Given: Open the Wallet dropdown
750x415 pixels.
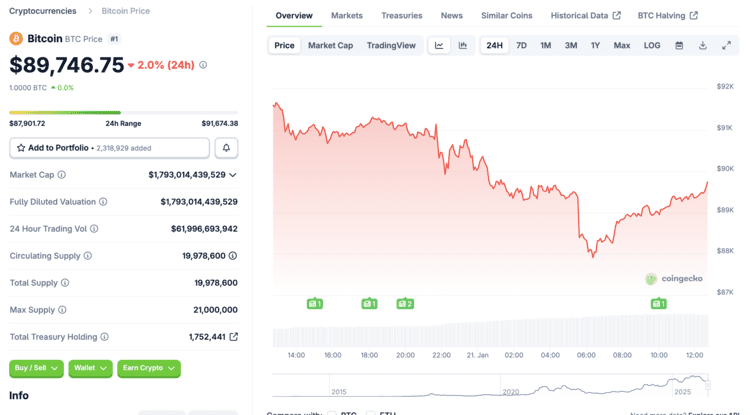Looking at the screenshot, I should point(90,368).
